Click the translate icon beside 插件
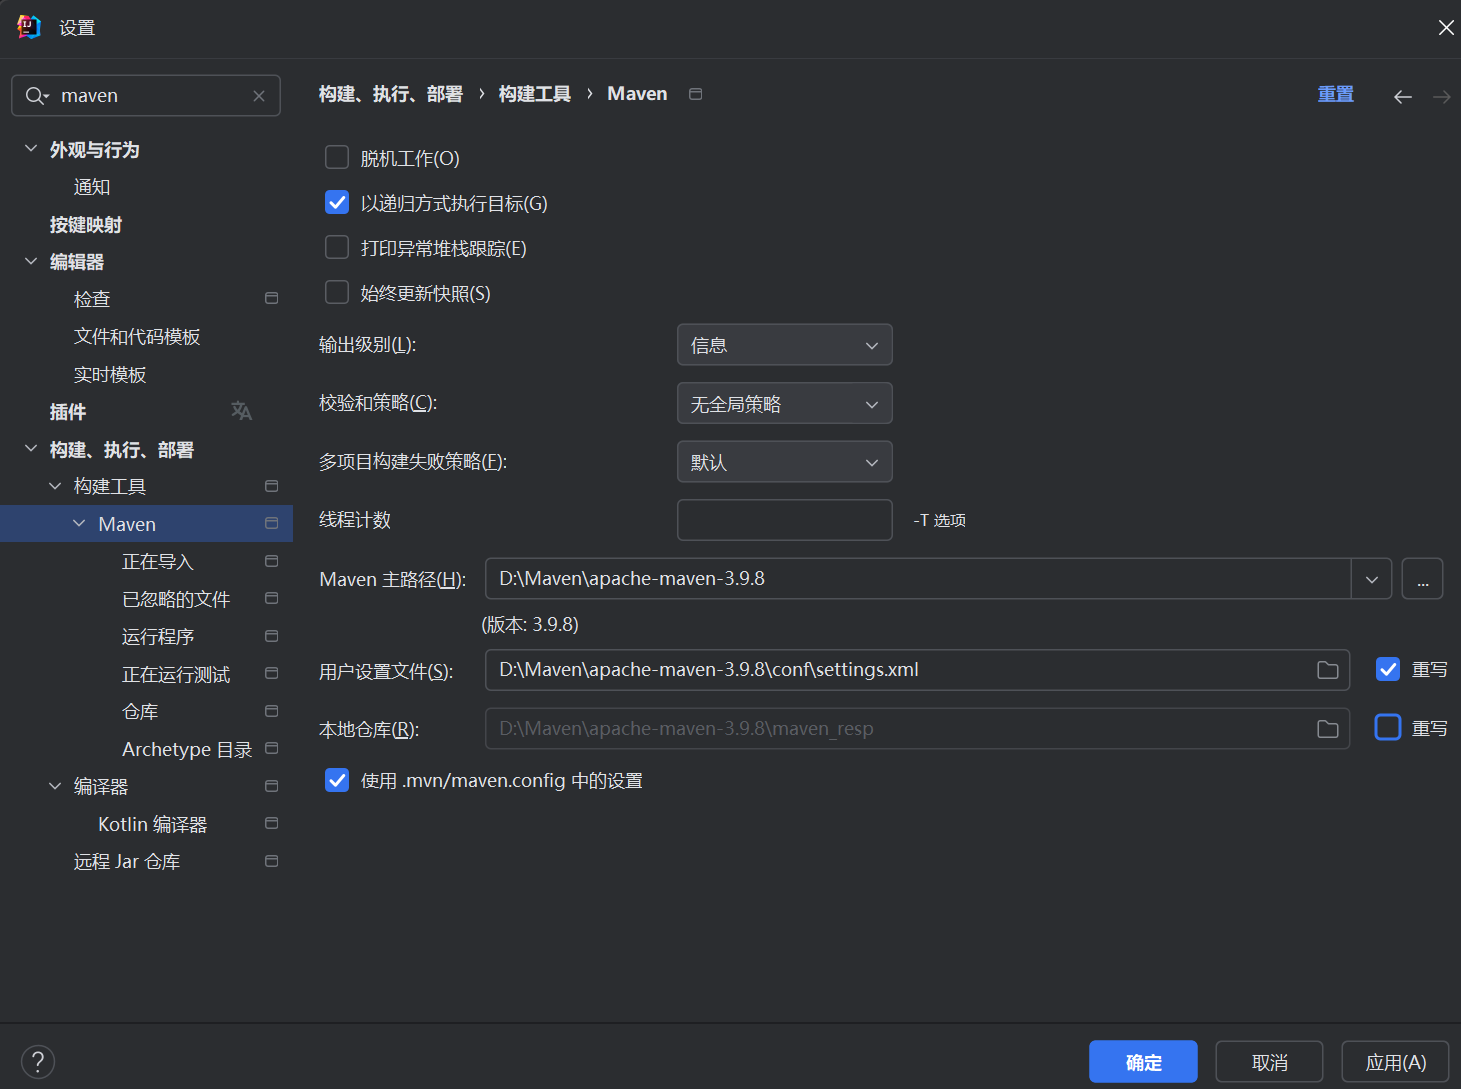 pos(241,411)
